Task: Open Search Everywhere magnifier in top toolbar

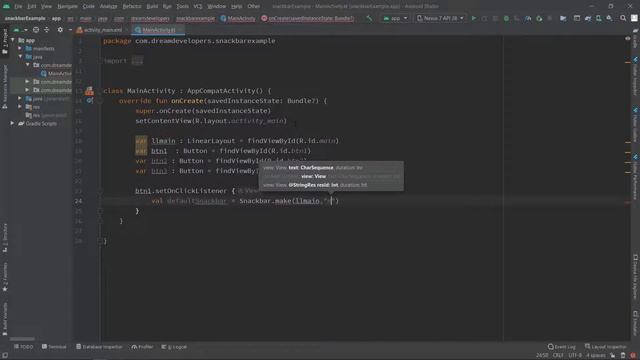Action: (x=623, y=18)
